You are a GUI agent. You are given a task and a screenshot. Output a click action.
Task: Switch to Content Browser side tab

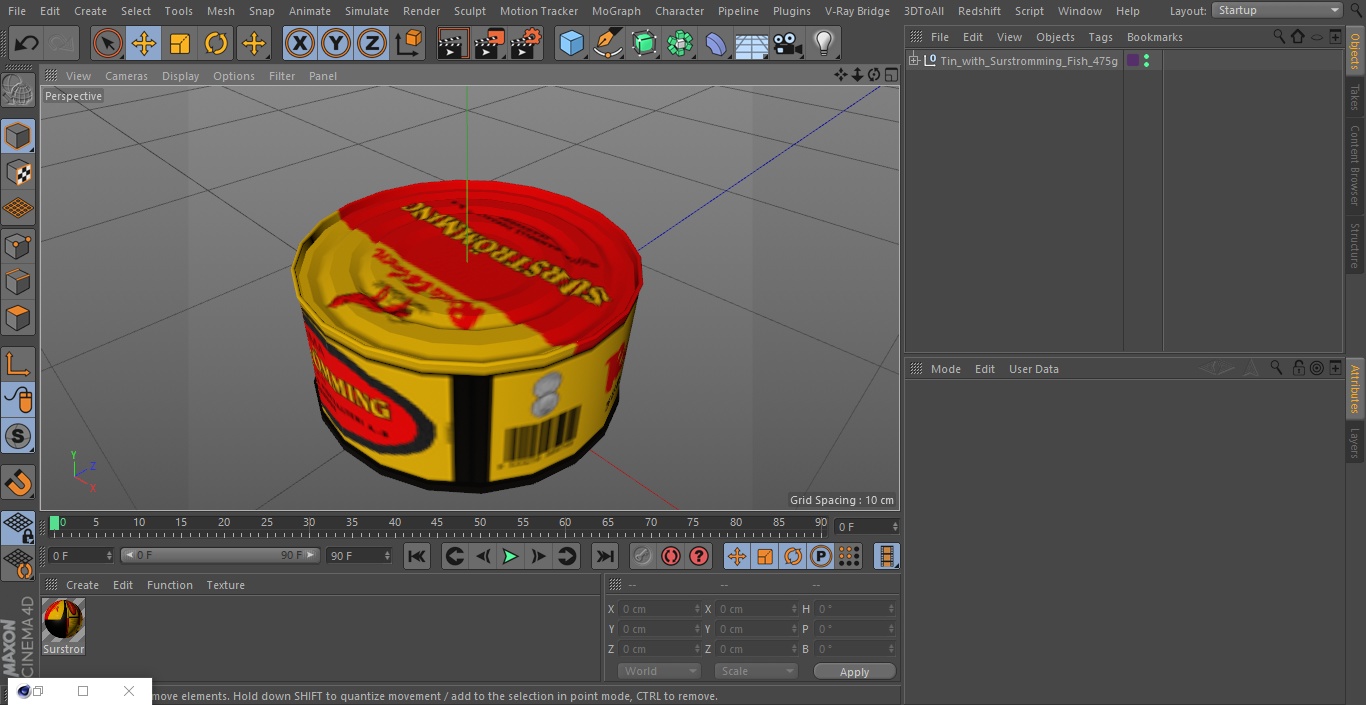1355,165
